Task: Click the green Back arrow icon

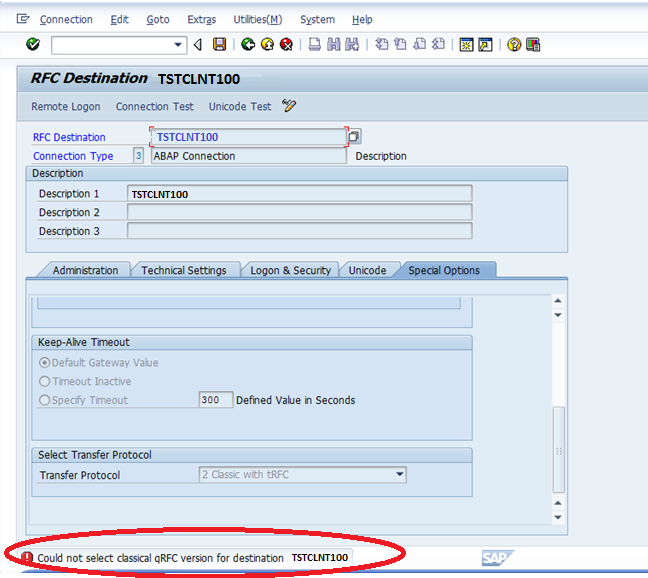Action: click(248, 44)
